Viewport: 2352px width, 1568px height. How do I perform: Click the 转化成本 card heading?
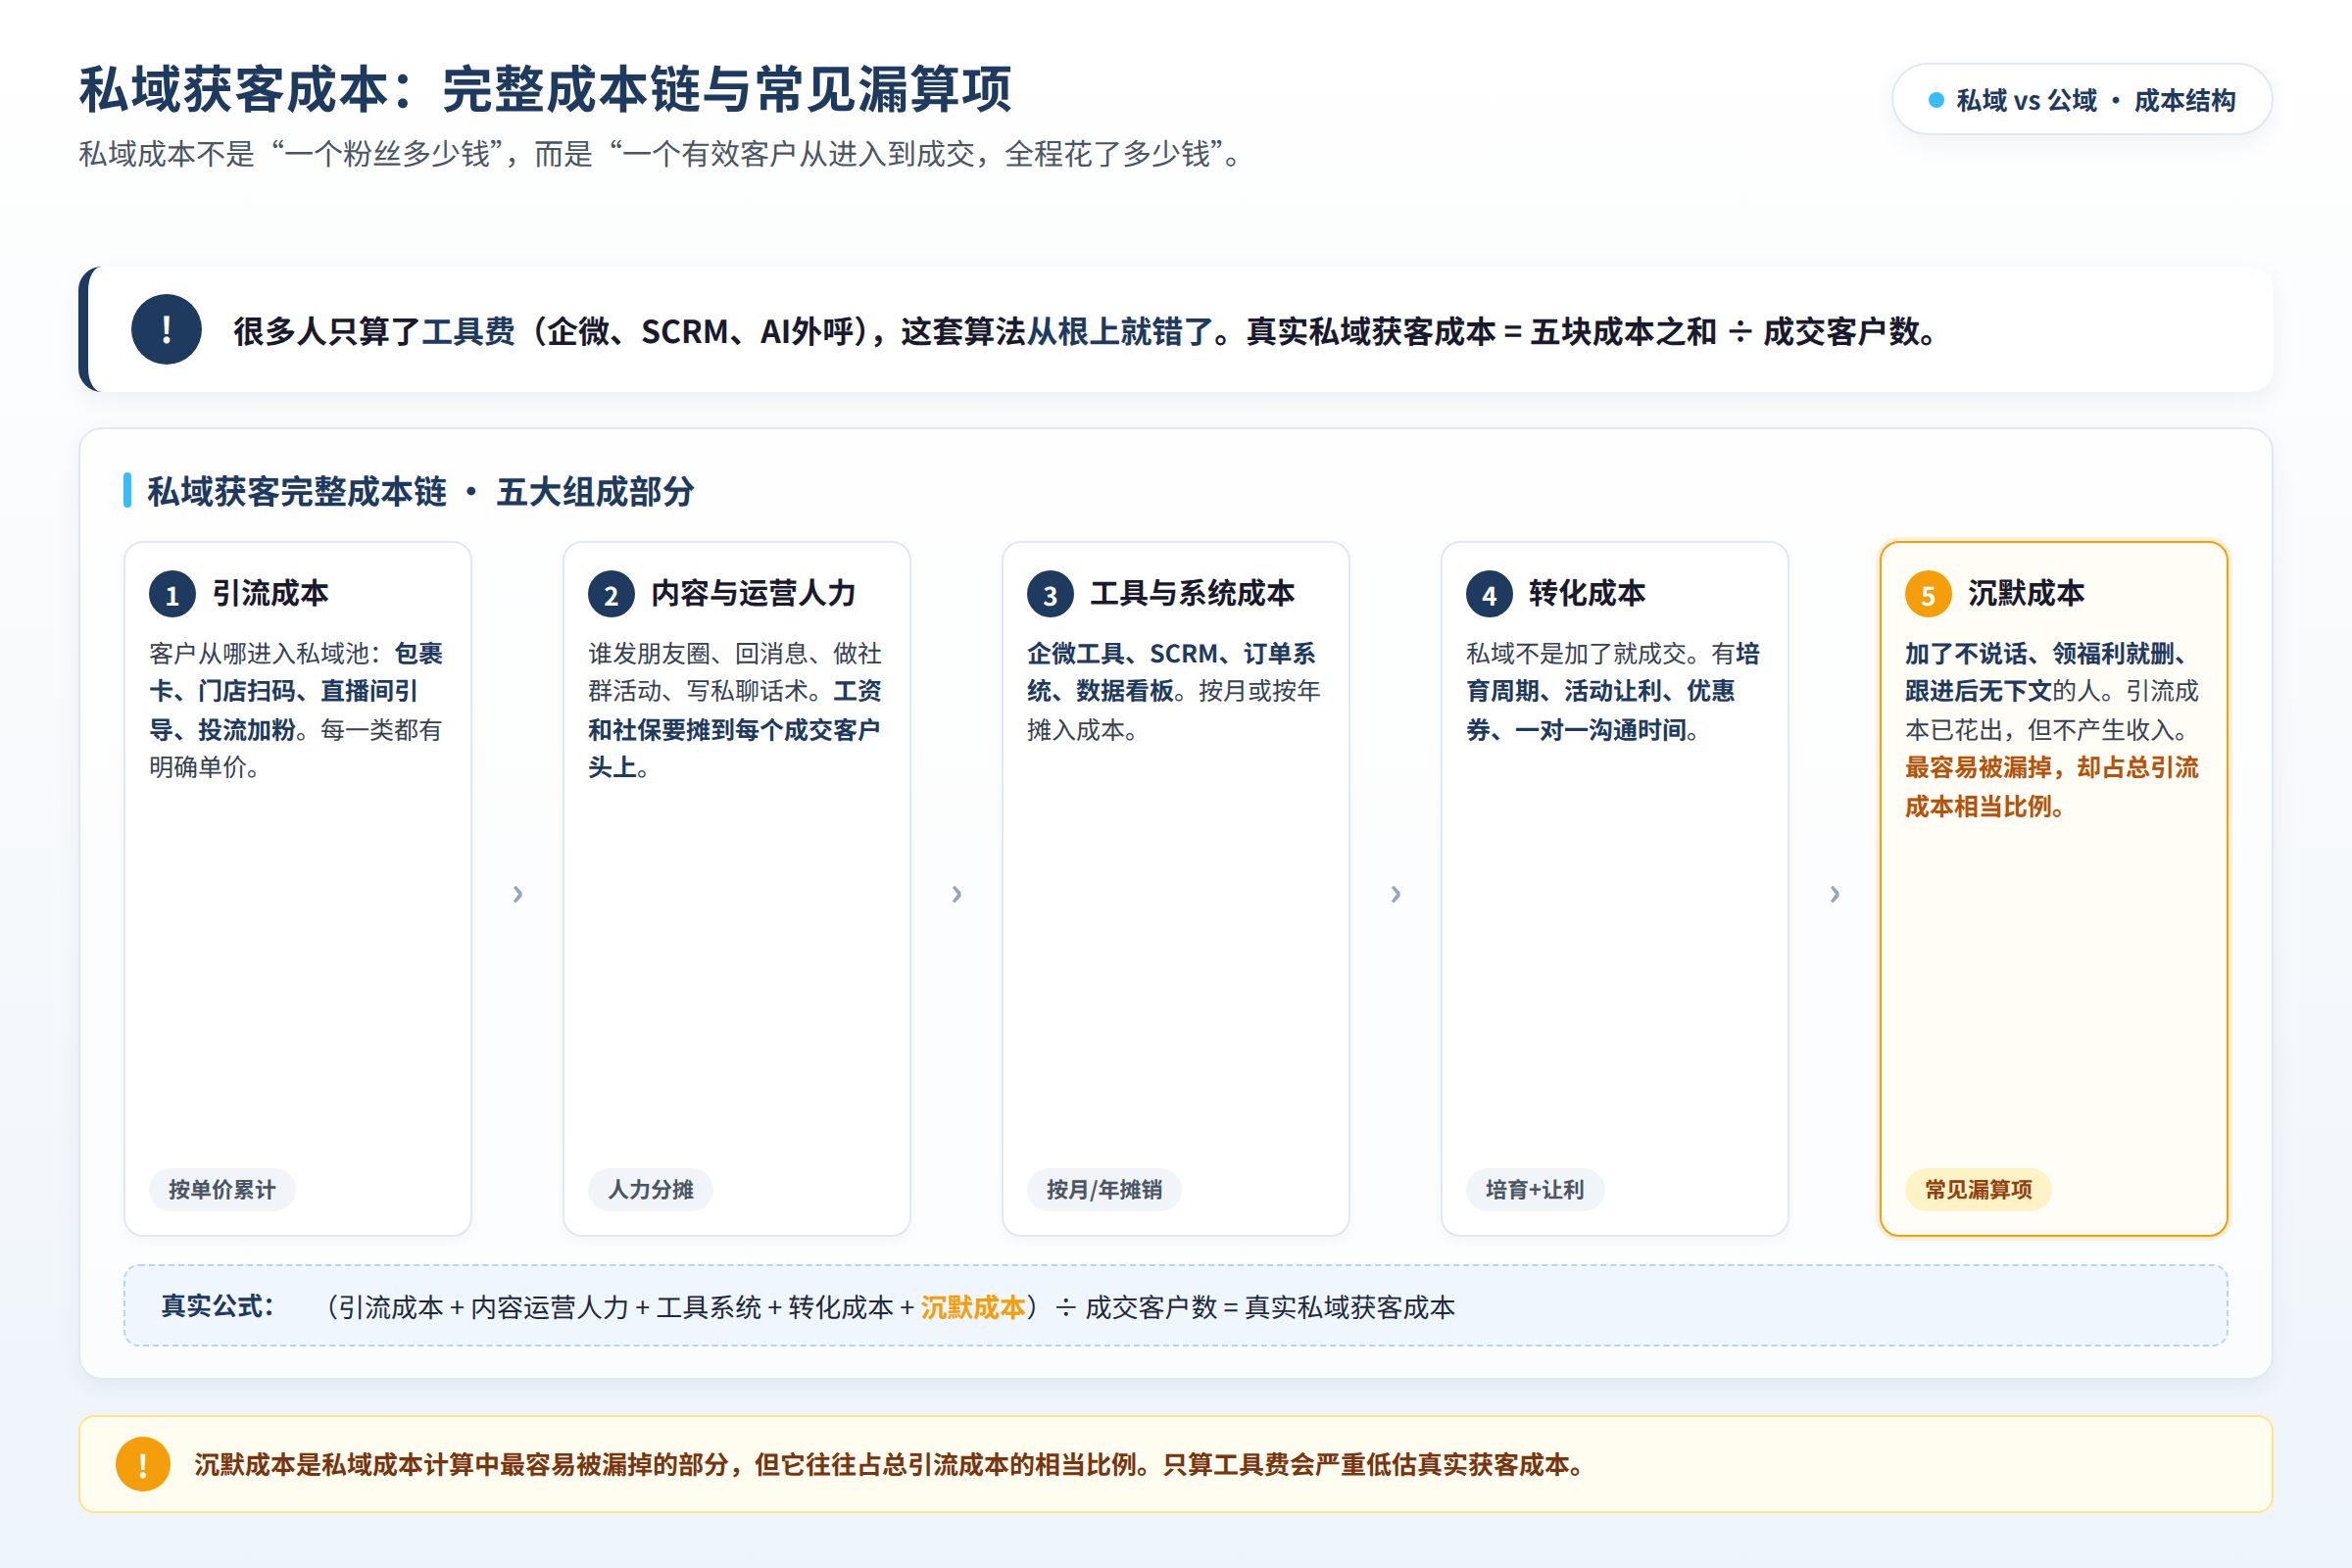click(x=1587, y=593)
